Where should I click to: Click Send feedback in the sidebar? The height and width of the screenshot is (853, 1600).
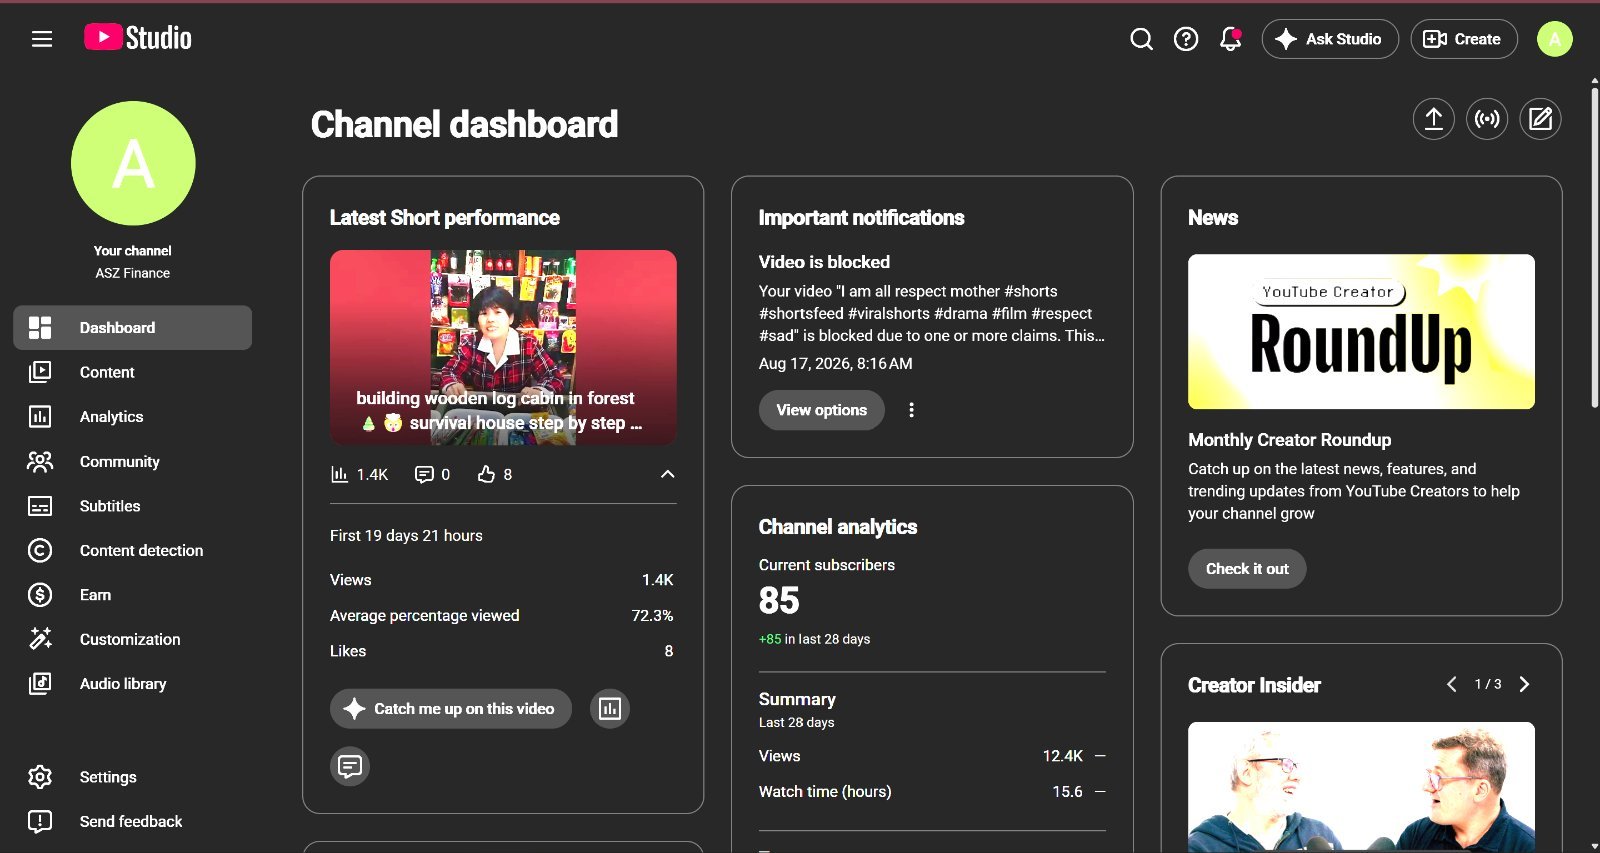[133, 822]
